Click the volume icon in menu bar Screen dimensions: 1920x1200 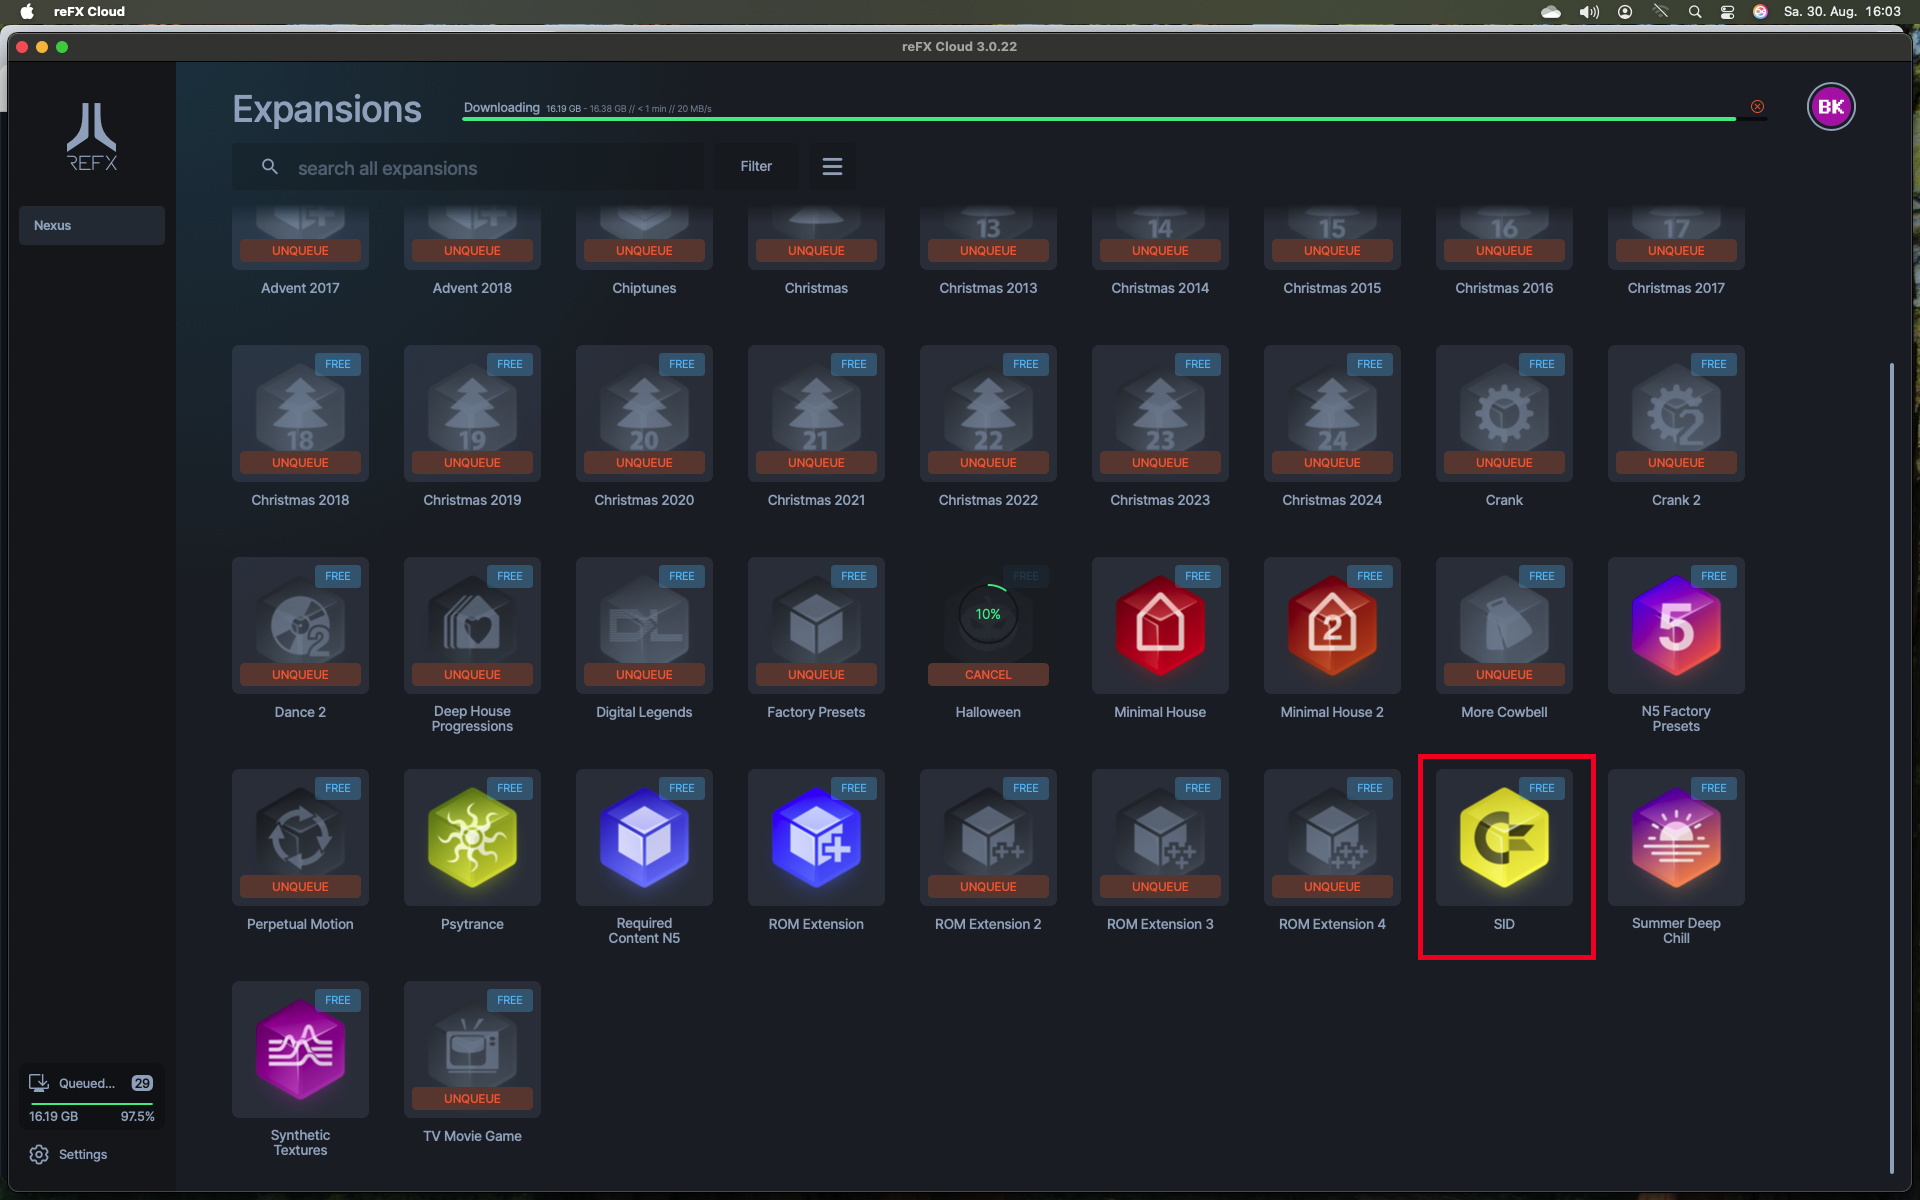(x=1589, y=12)
